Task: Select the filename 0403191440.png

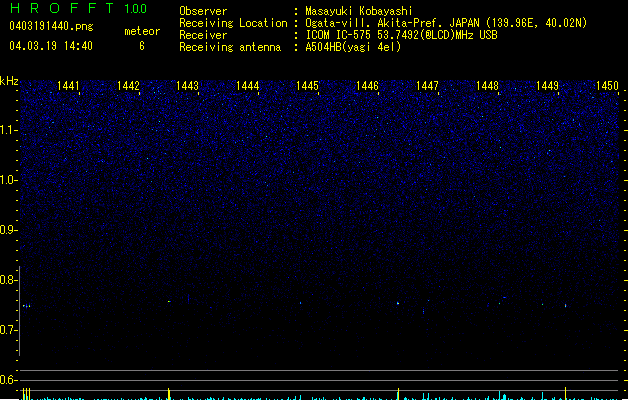Action: pyautogui.click(x=51, y=26)
